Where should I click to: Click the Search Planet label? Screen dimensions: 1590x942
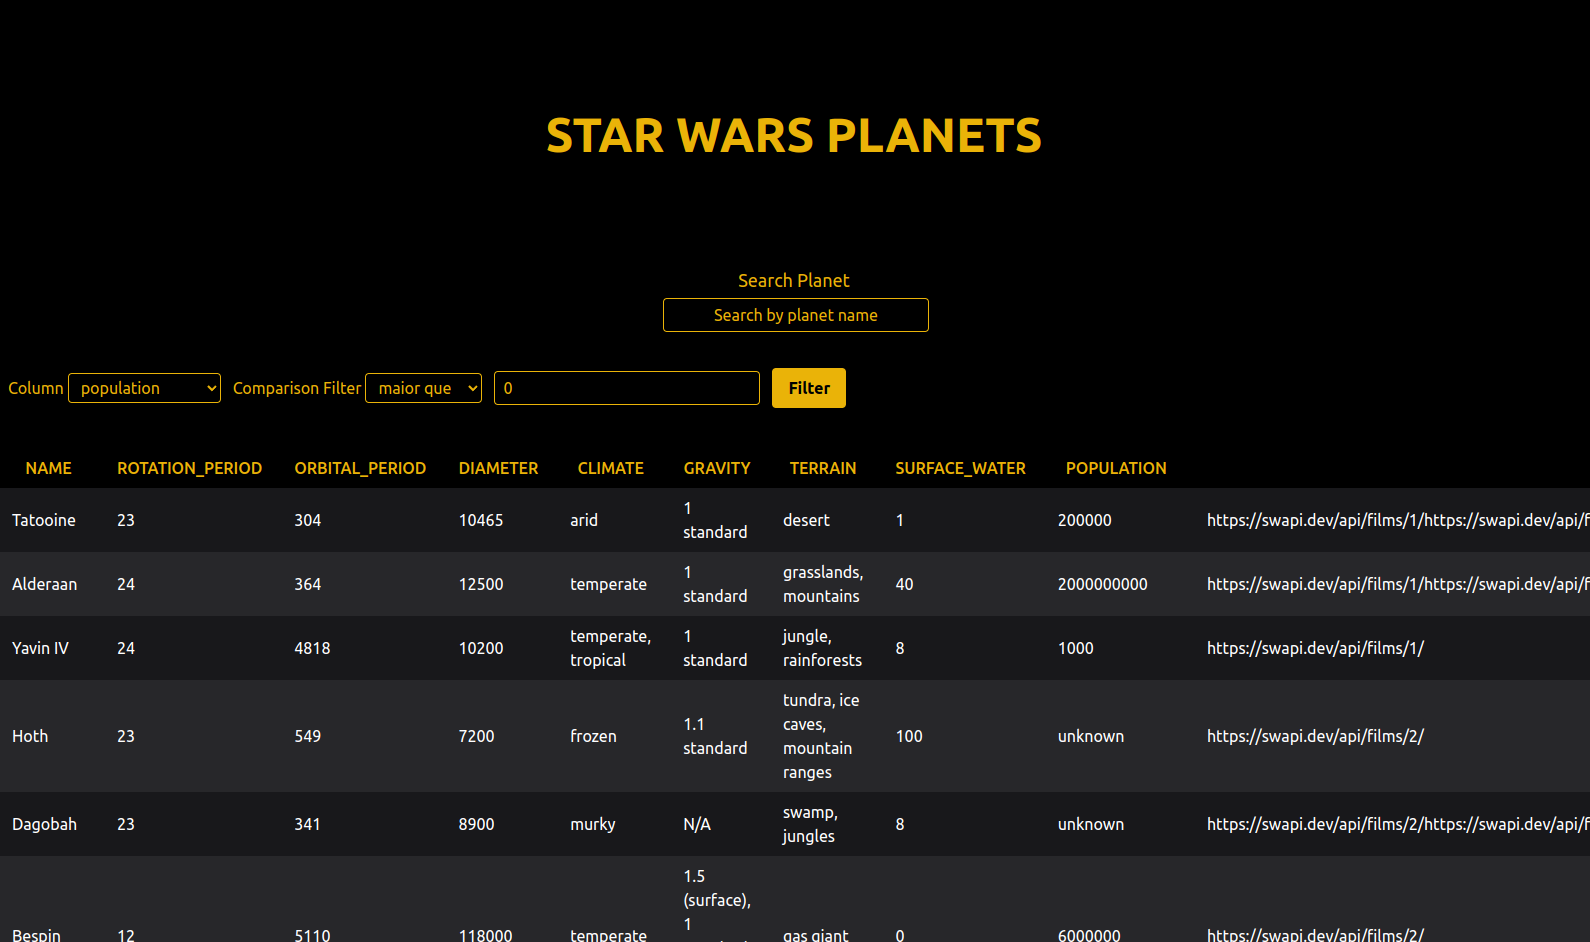click(x=794, y=281)
